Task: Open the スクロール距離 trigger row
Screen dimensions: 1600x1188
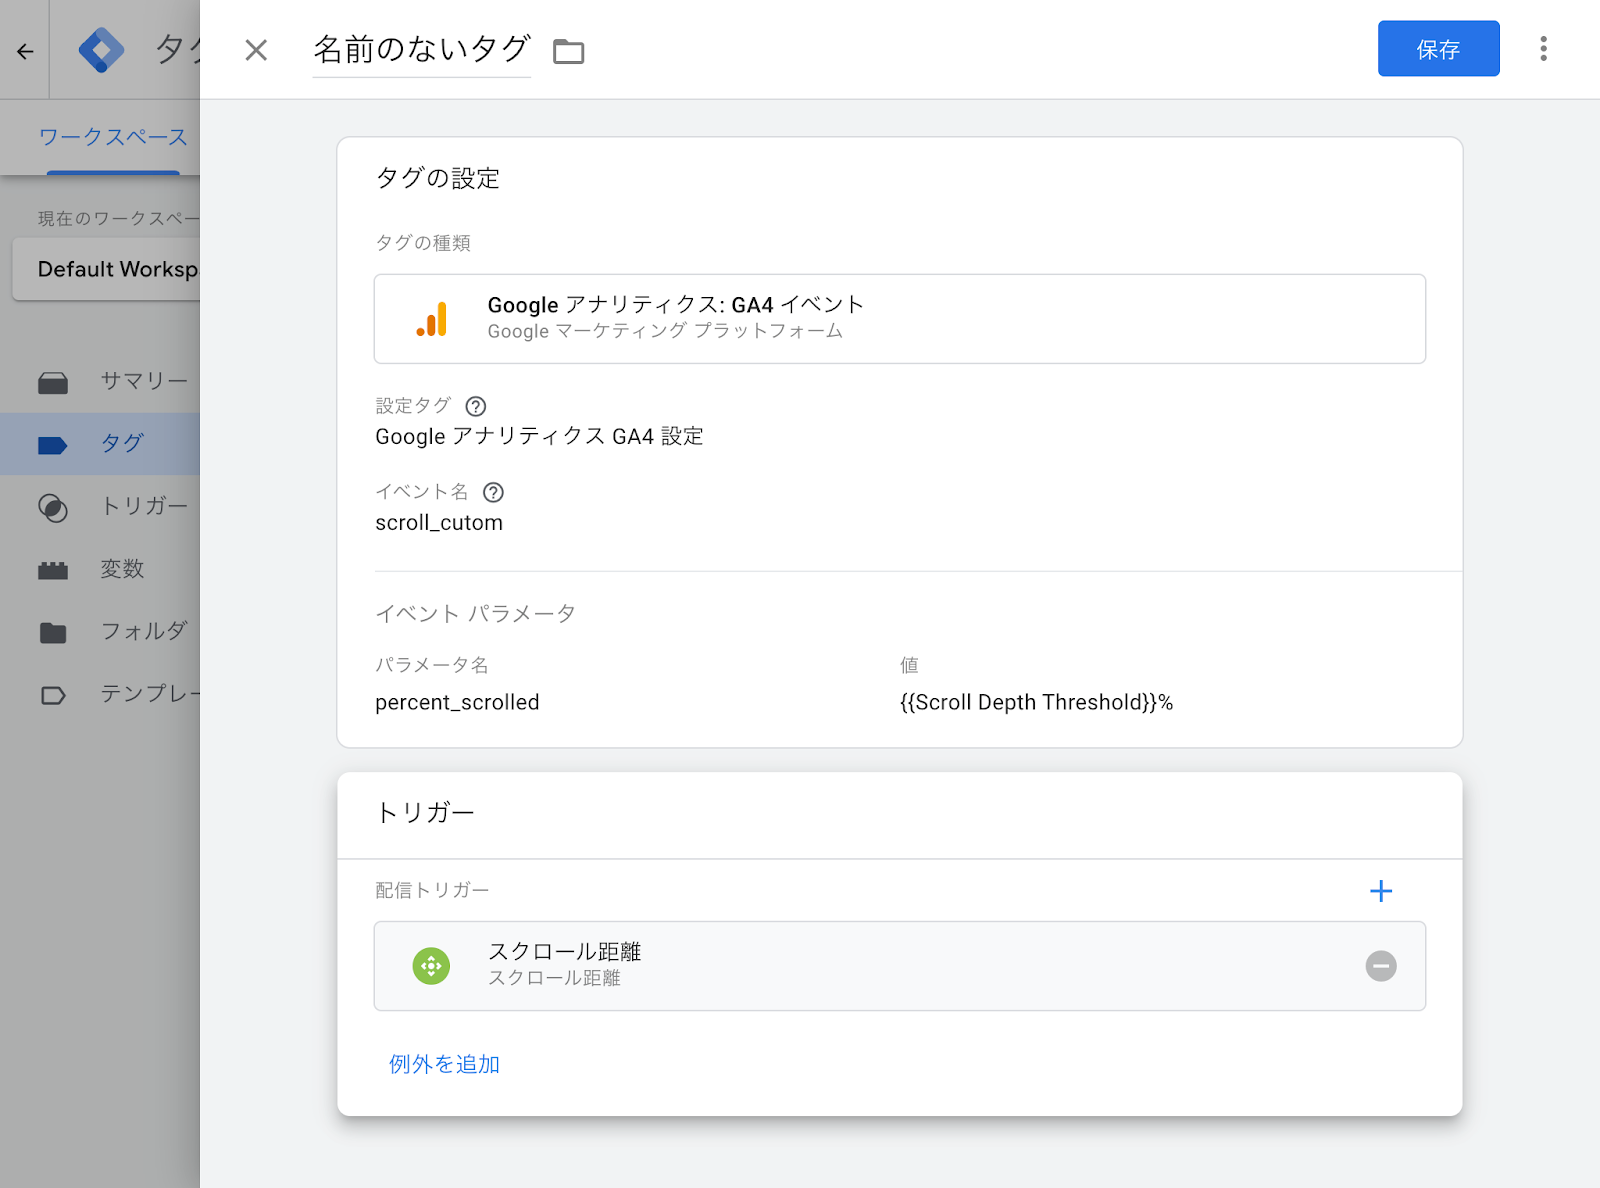Action: pos(899,966)
